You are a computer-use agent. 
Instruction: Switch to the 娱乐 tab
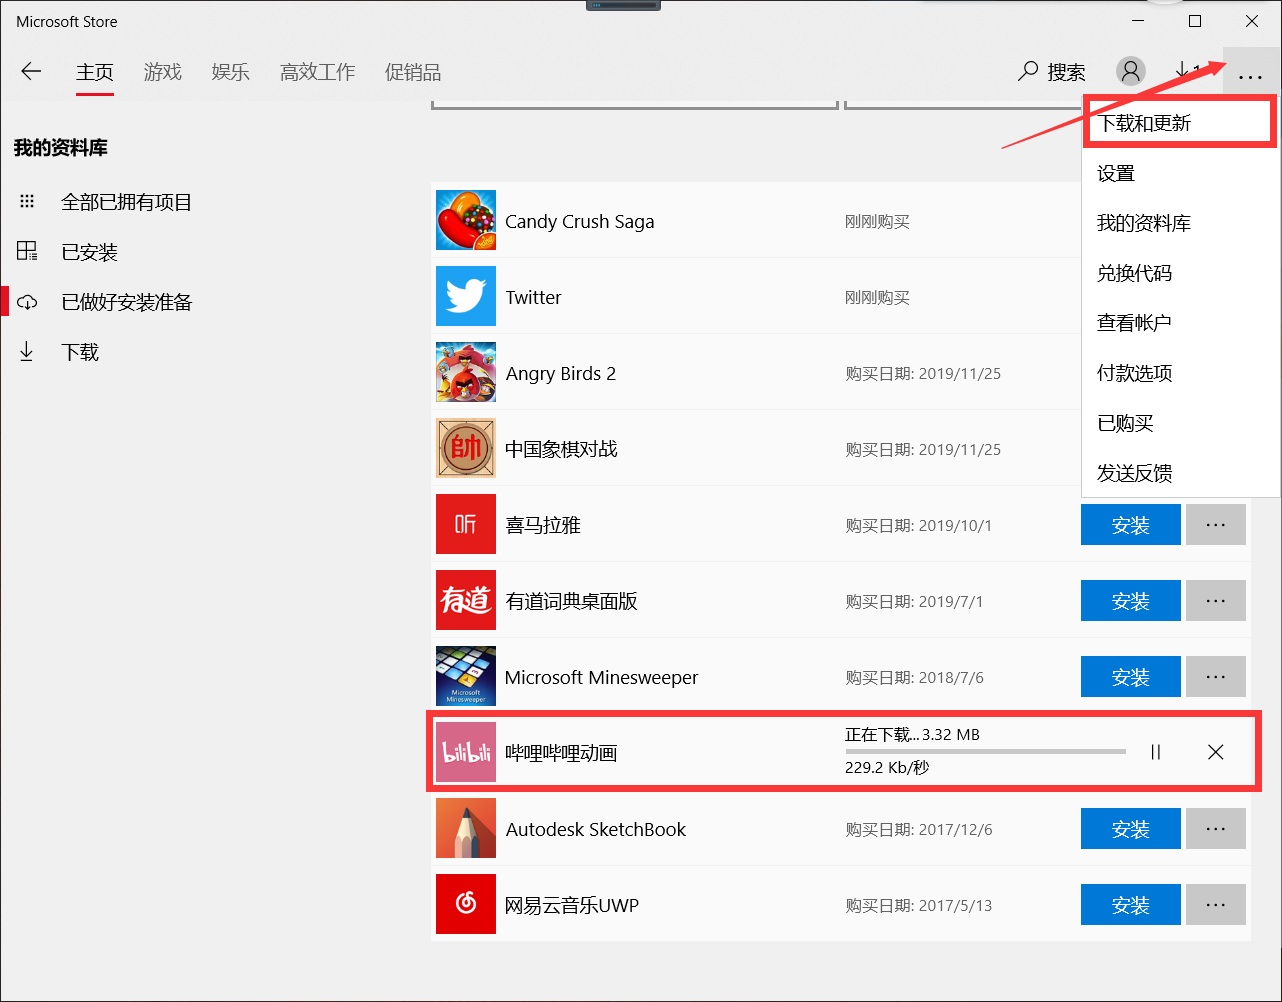click(231, 72)
